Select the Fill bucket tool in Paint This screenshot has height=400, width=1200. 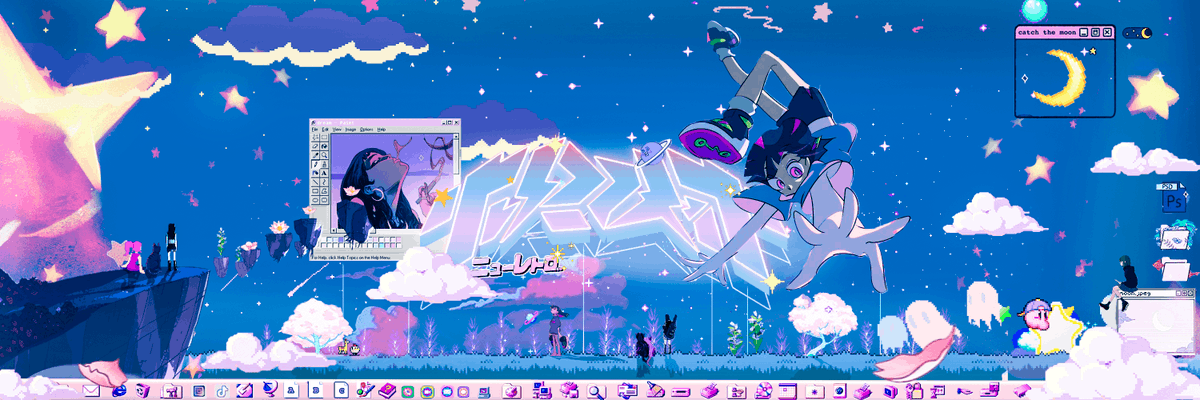click(324, 146)
